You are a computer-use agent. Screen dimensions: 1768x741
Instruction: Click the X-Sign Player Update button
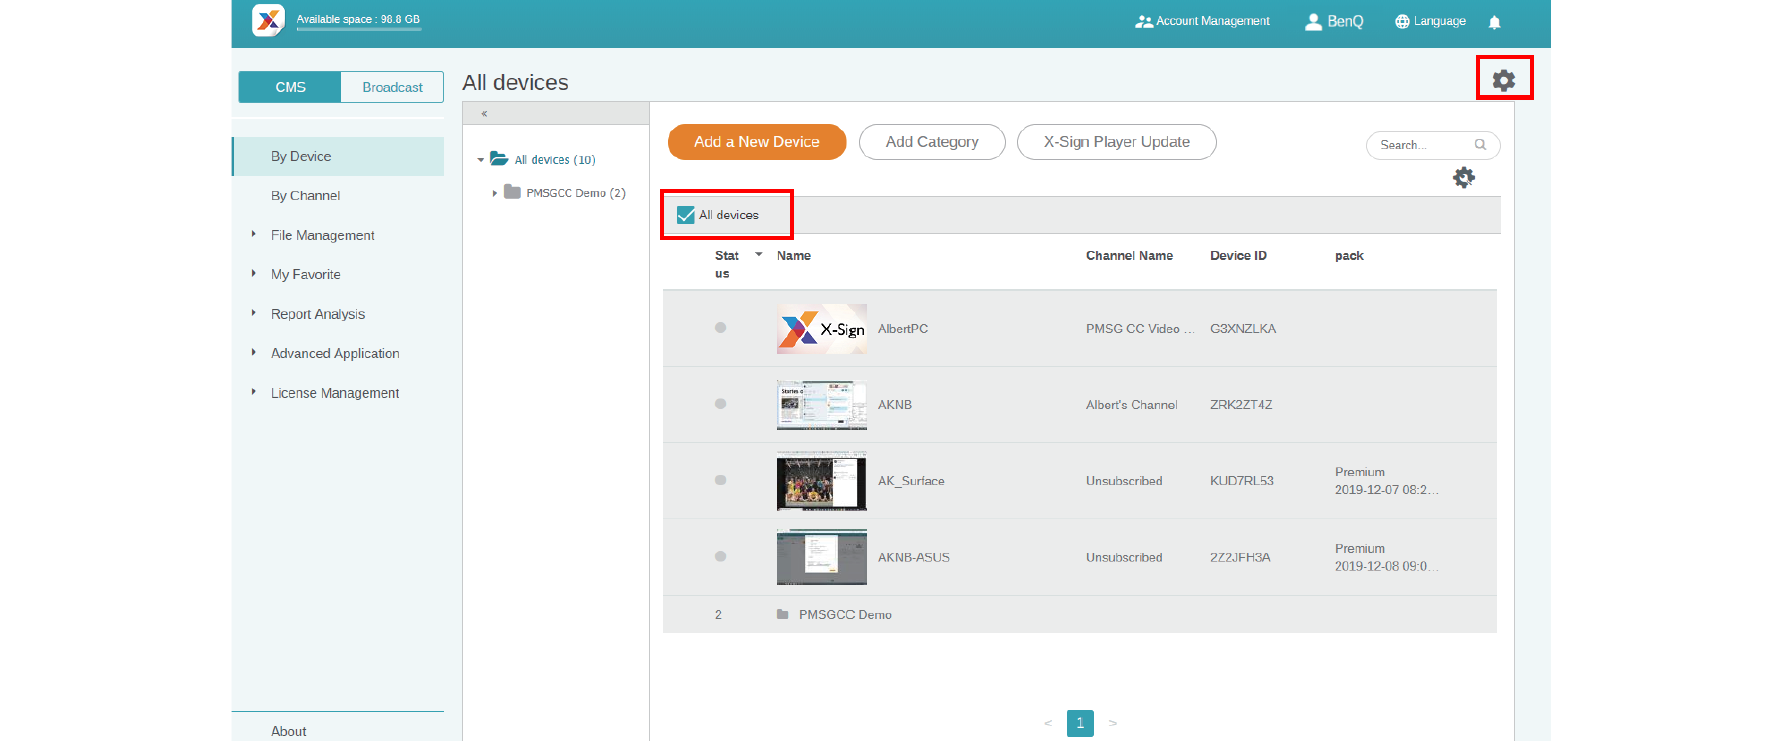pos(1116,142)
